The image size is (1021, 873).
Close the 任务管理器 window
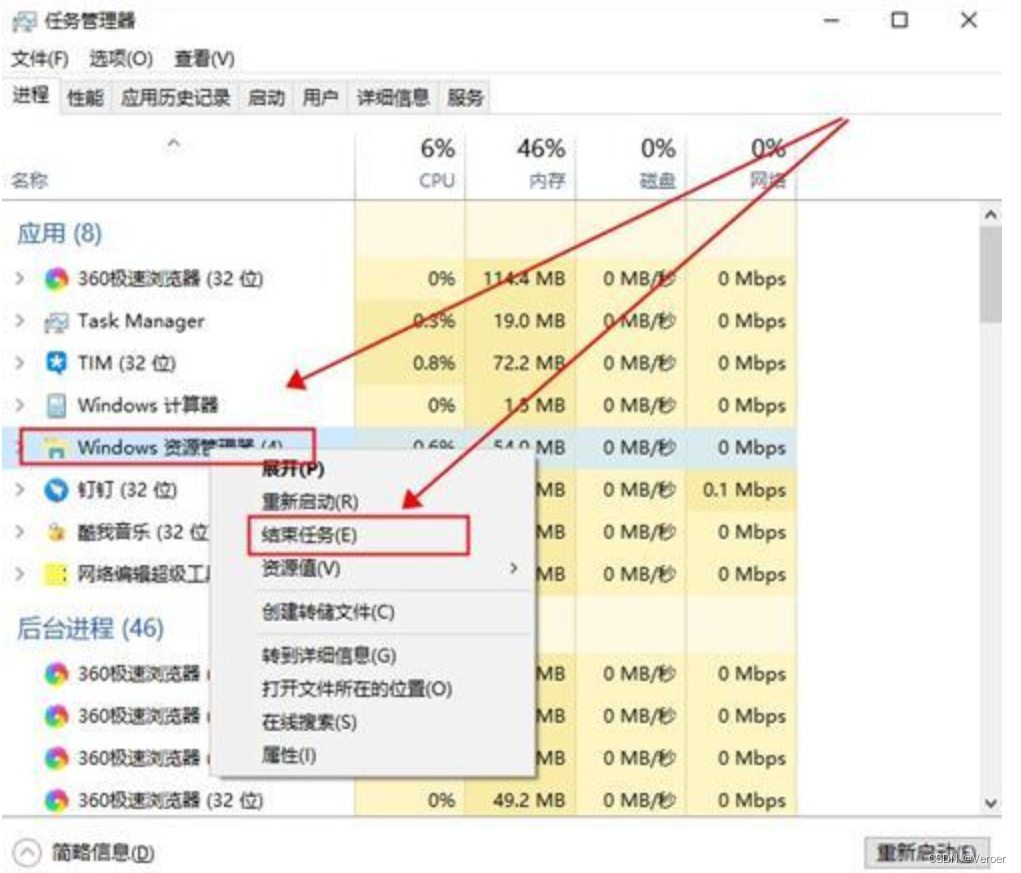969,21
